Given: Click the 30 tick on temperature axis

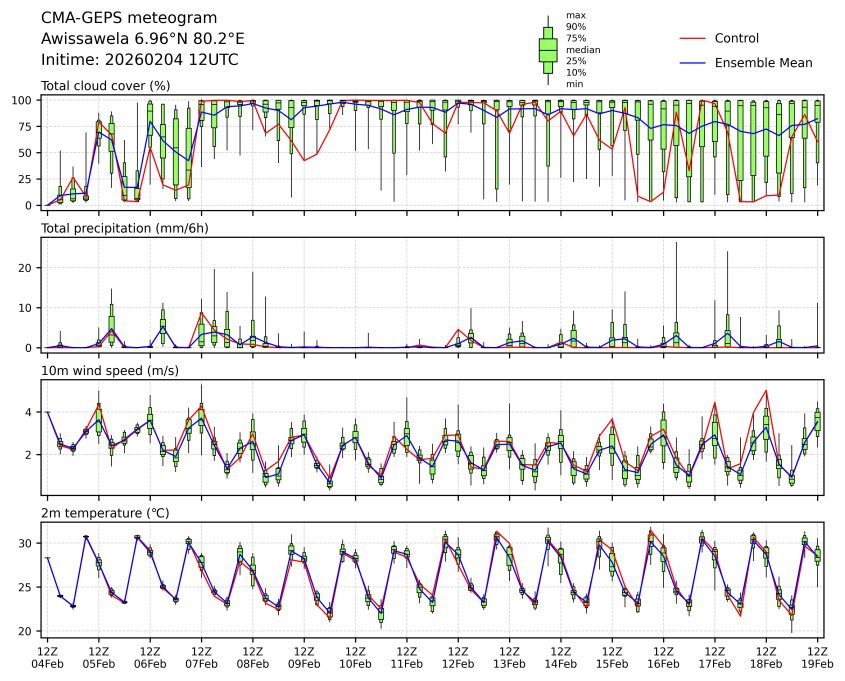Looking at the screenshot, I should pos(28,542).
